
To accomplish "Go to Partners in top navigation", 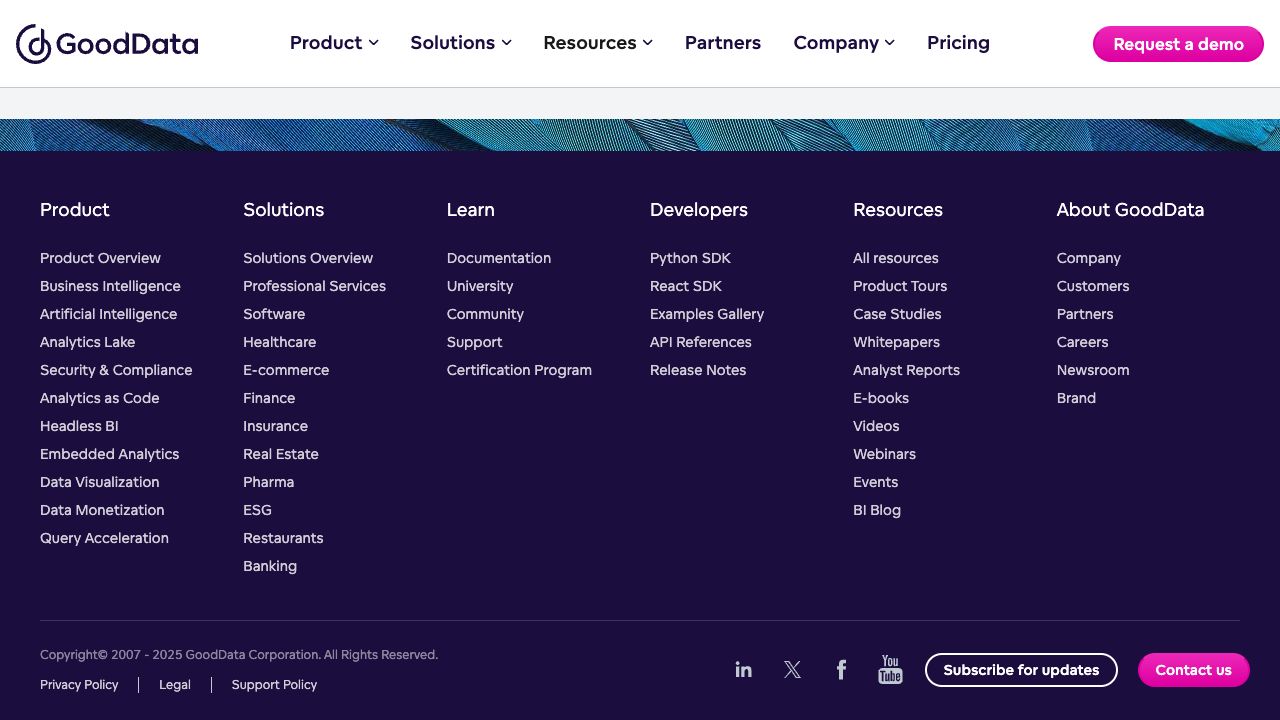I will point(723,43).
